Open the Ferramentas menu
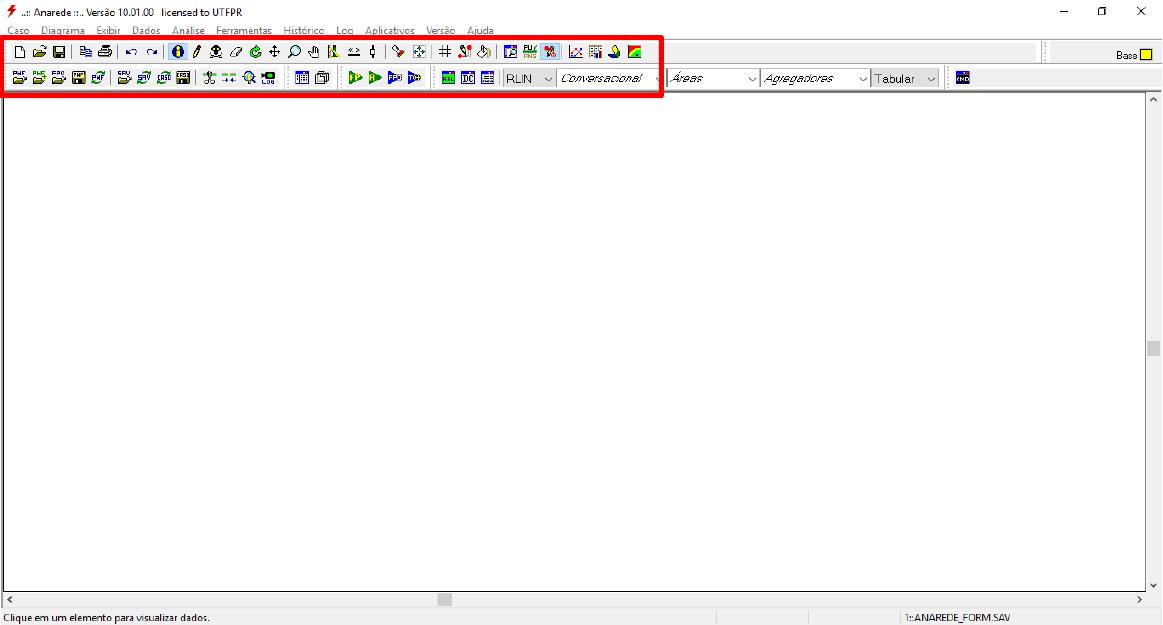Screen dimensions: 1163x625 pyautogui.click(x=243, y=31)
